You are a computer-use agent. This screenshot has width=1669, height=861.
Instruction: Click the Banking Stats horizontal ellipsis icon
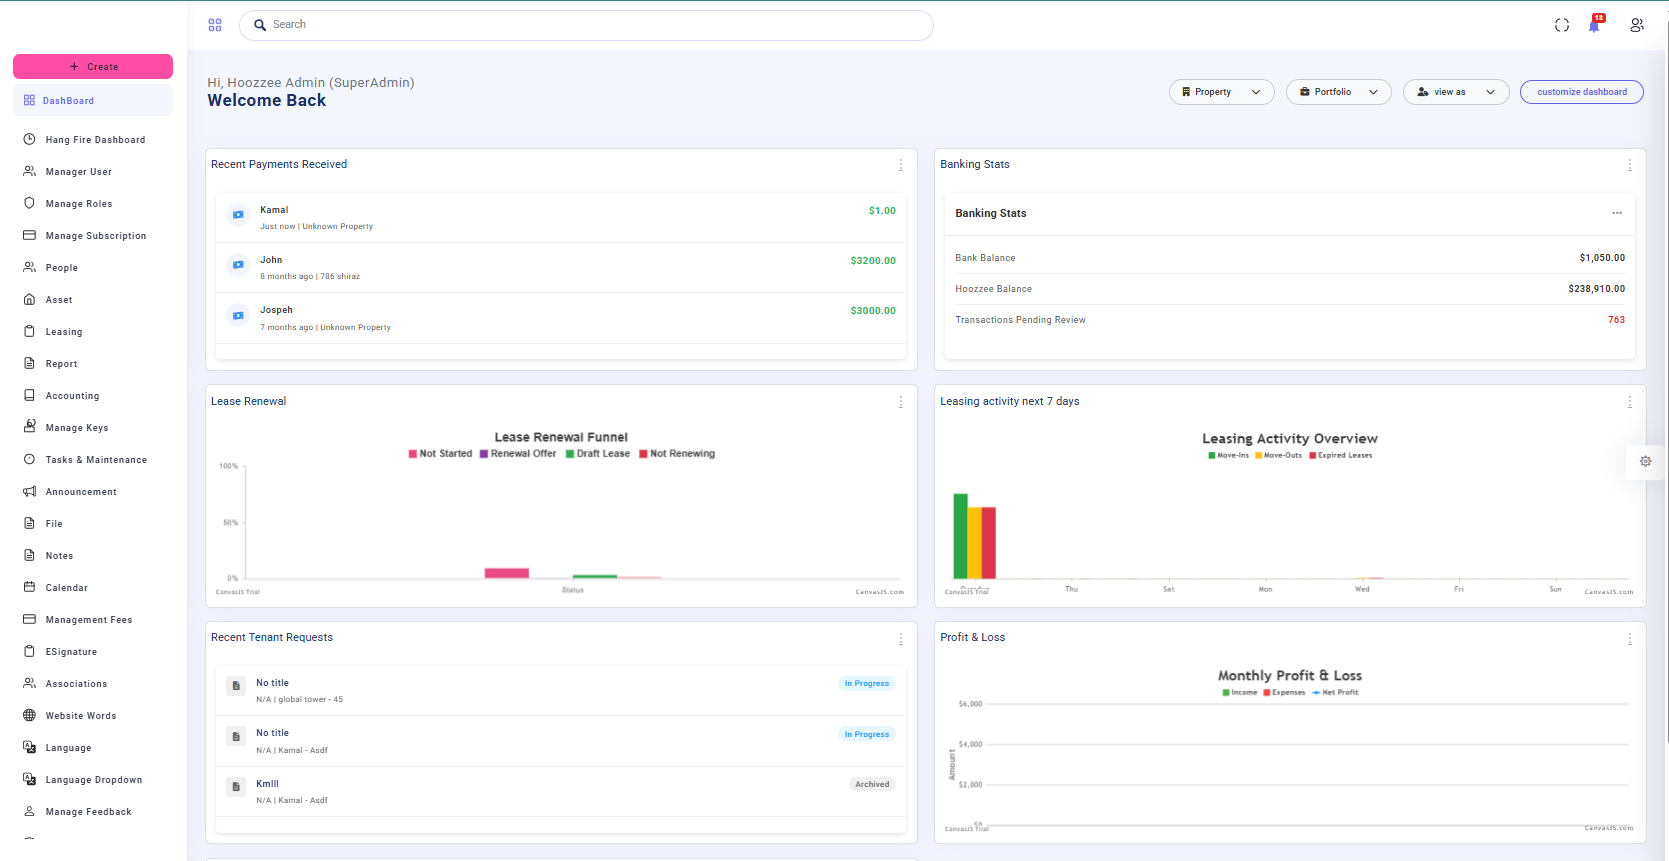(1616, 213)
